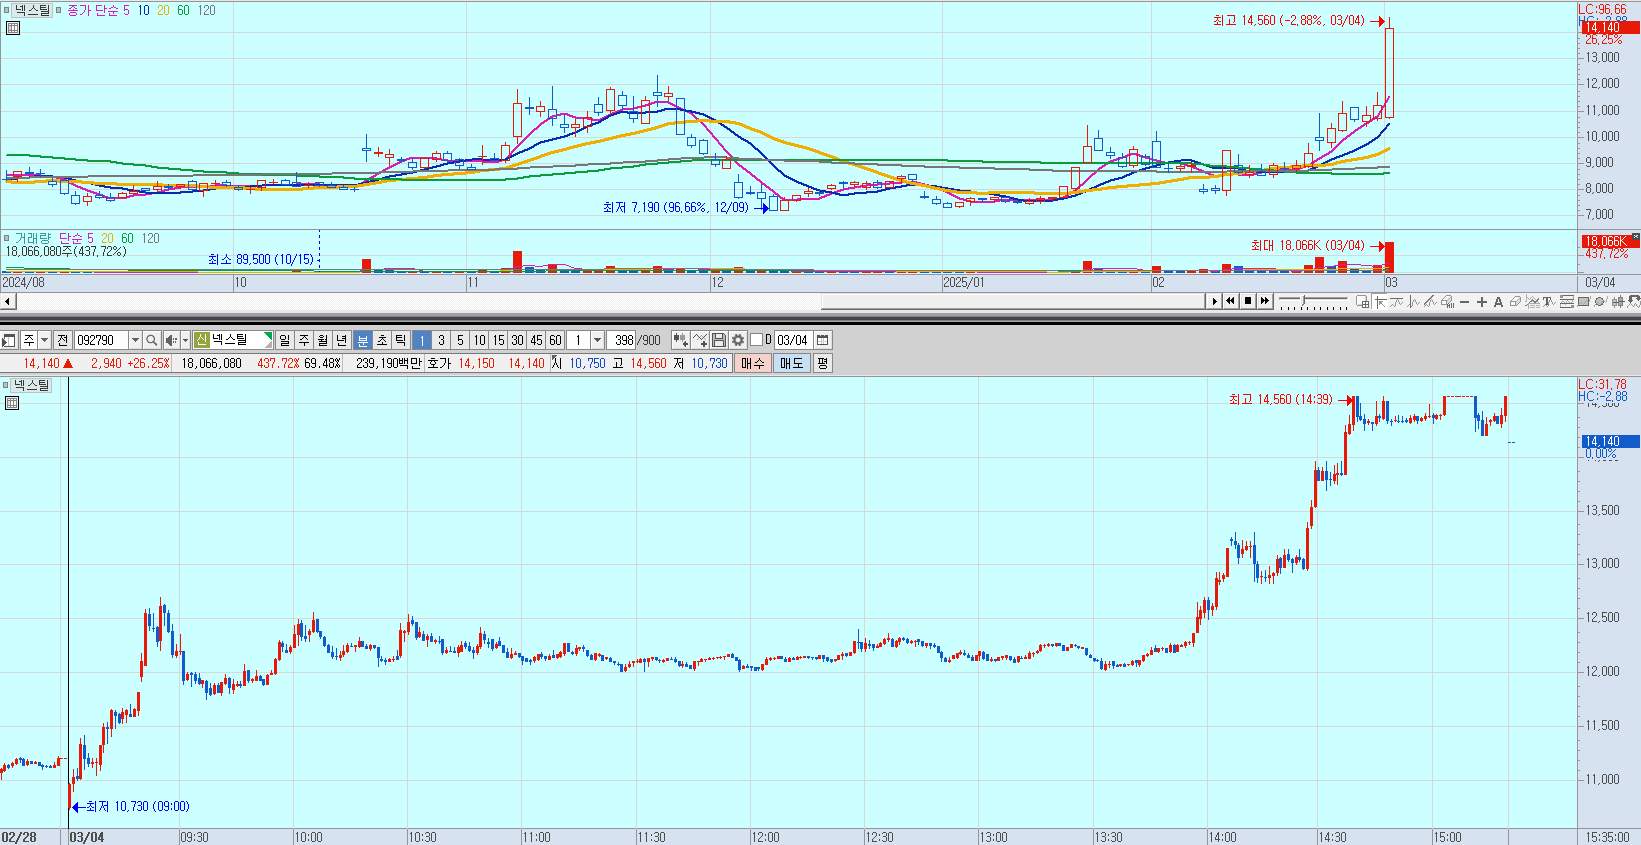This screenshot has height=845, width=1641.
Task: Select the crosshair cursor tool icon
Action: pyautogui.click(x=1381, y=301)
